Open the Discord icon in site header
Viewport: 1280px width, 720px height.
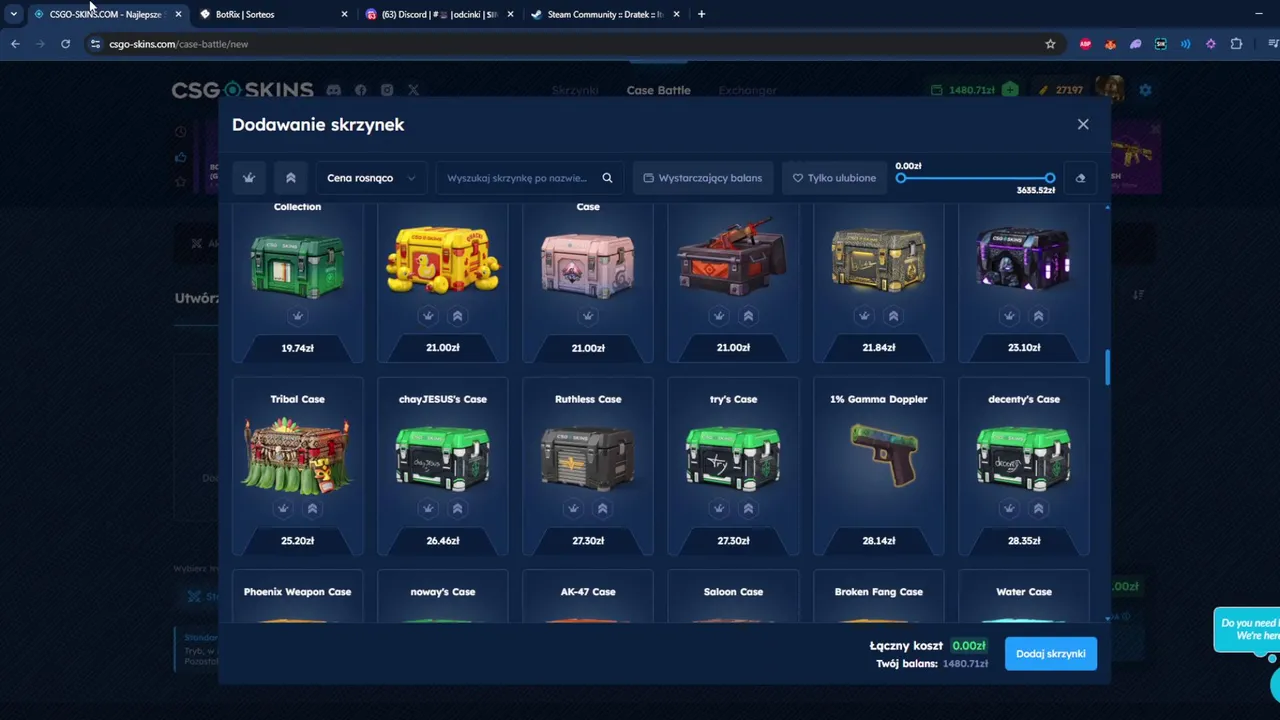(x=334, y=90)
